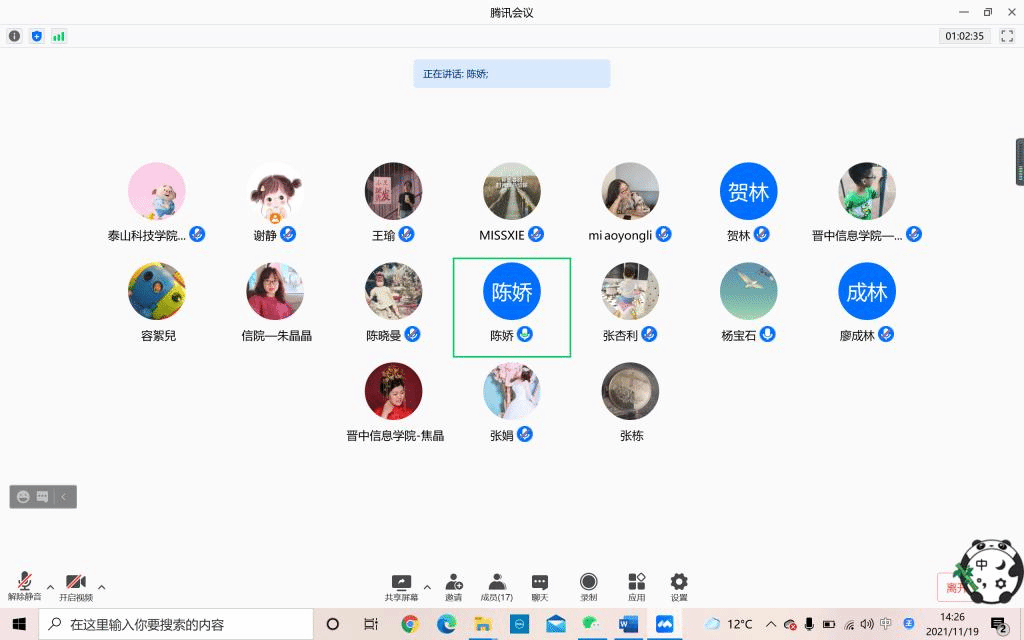Expand the share screen options arrow
Screen dimensions: 1024x640
(x=427, y=587)
